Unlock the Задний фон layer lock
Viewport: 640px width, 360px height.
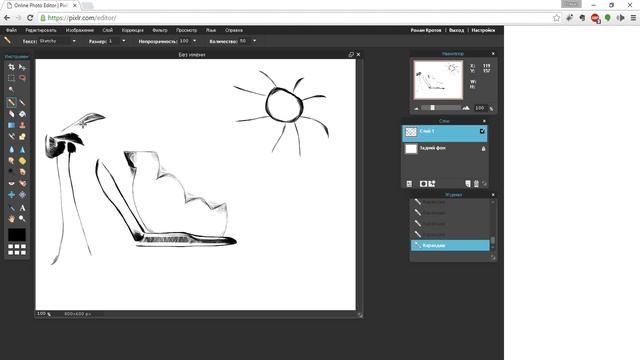pyautogui.click(x=483, y=149)
